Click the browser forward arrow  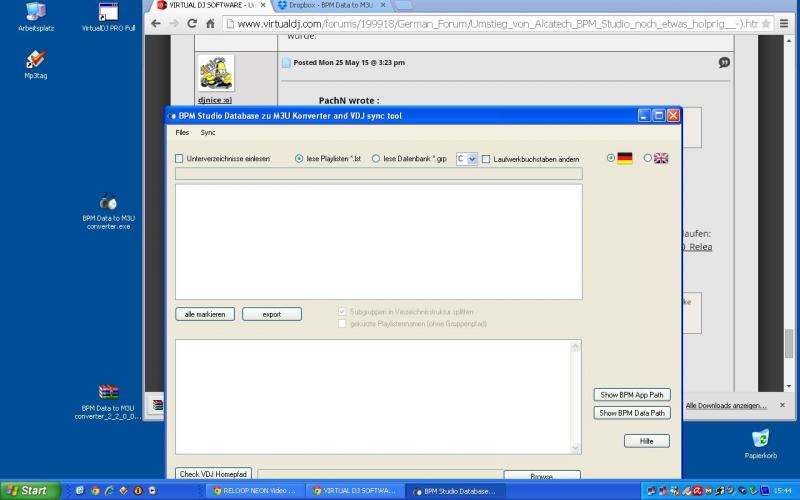click(x=174, y=23)
